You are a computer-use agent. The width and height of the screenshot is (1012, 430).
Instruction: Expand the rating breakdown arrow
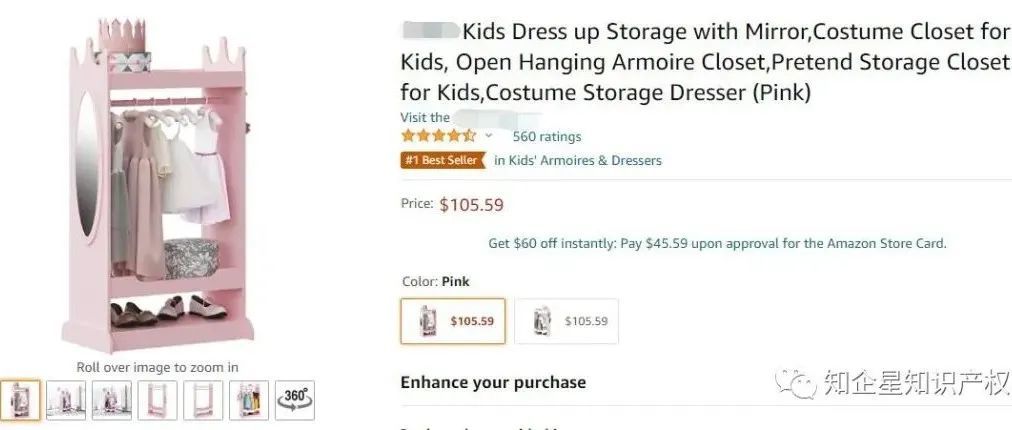tap(489, 136)
